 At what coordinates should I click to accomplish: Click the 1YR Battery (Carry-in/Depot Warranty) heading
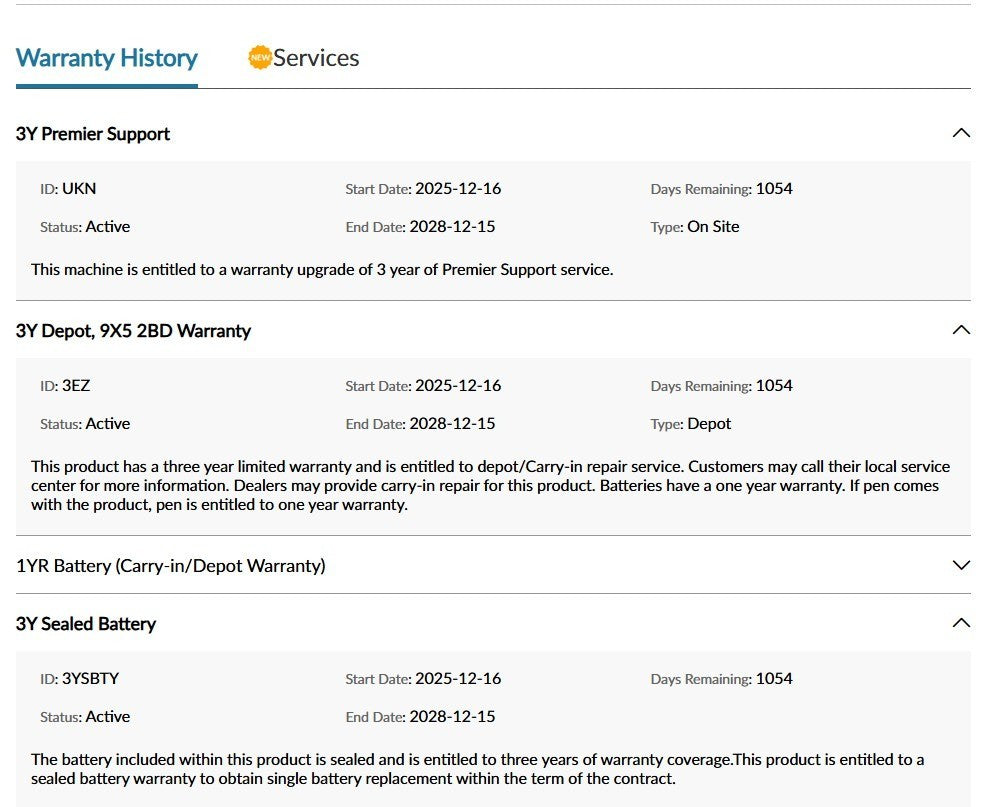(170, 566)
